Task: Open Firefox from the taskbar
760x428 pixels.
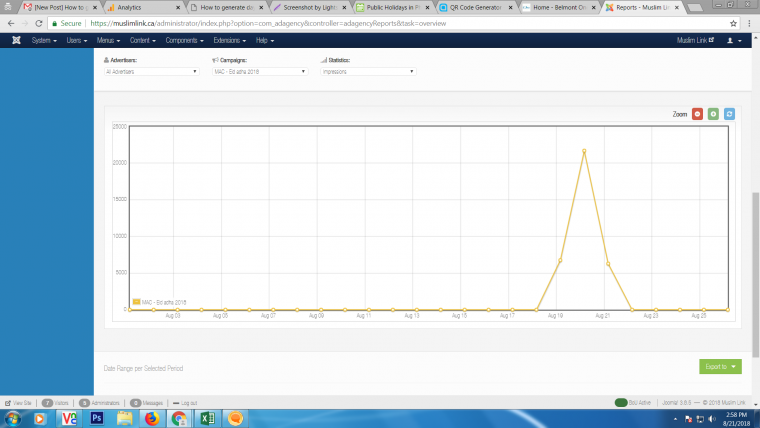Action: point(152,418)
